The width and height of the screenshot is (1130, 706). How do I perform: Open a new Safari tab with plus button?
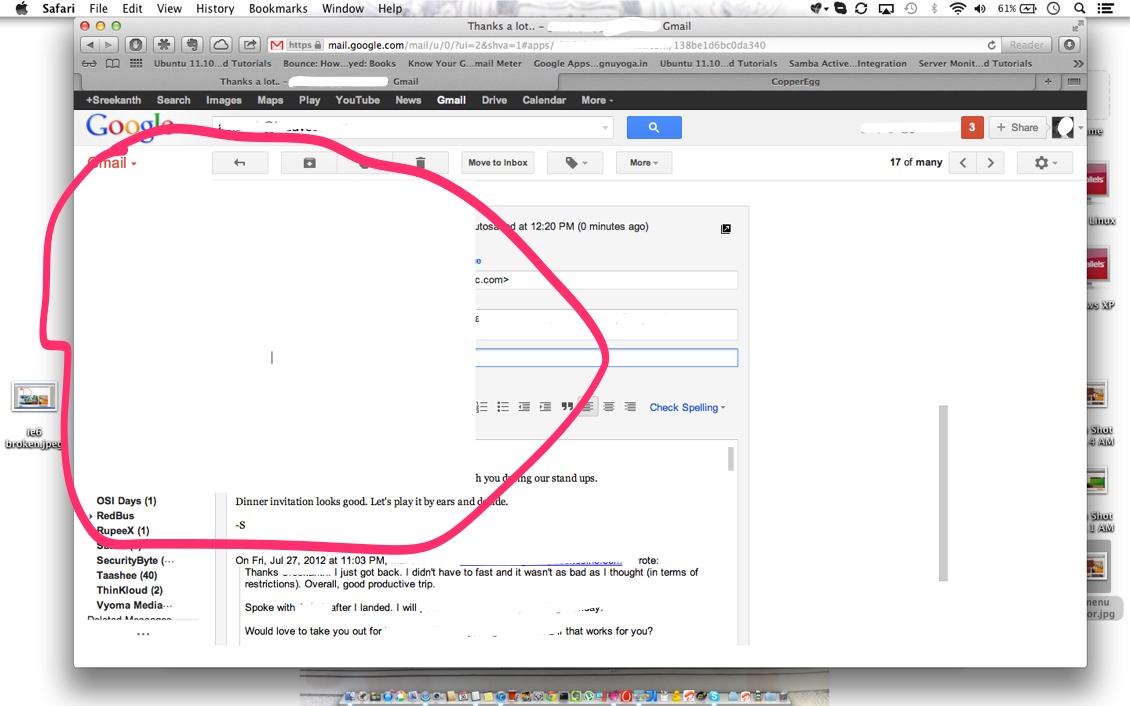pos(1048,81)
